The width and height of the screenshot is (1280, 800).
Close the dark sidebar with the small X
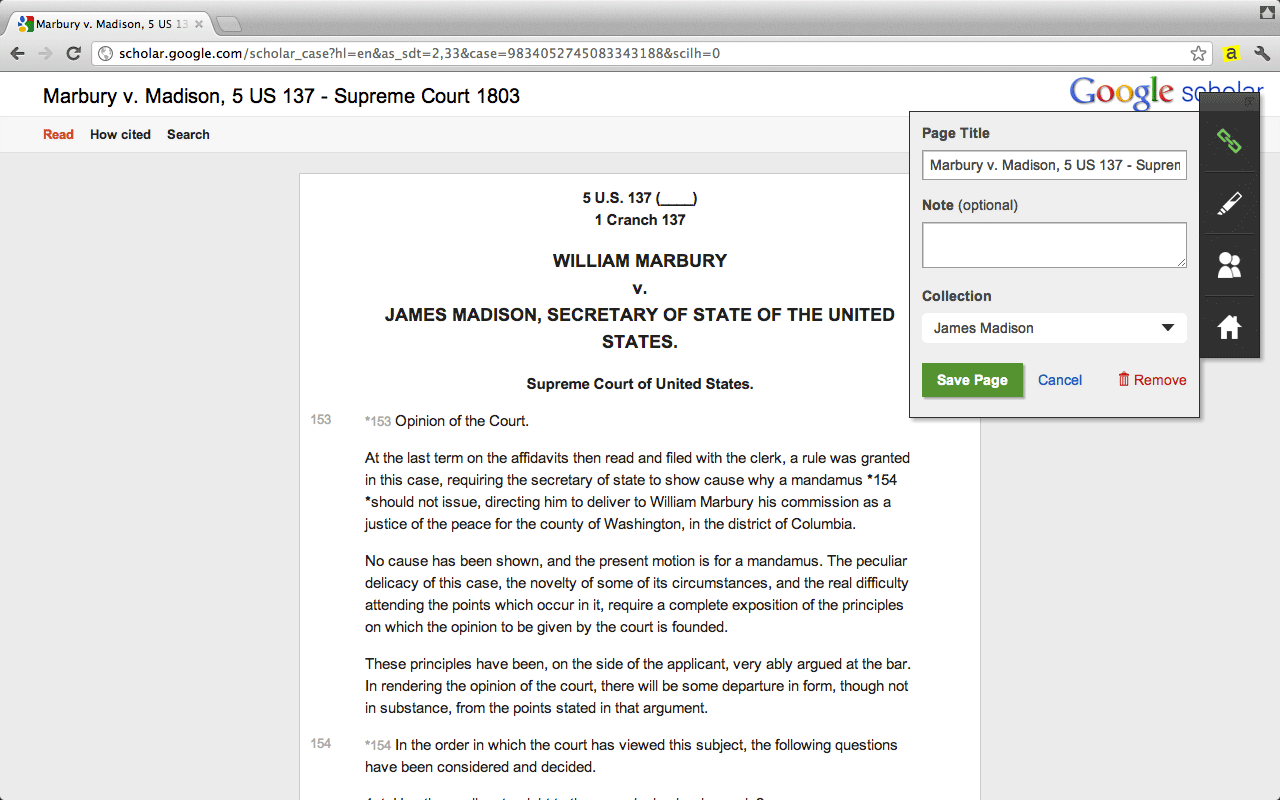(x=1249, y=102)
